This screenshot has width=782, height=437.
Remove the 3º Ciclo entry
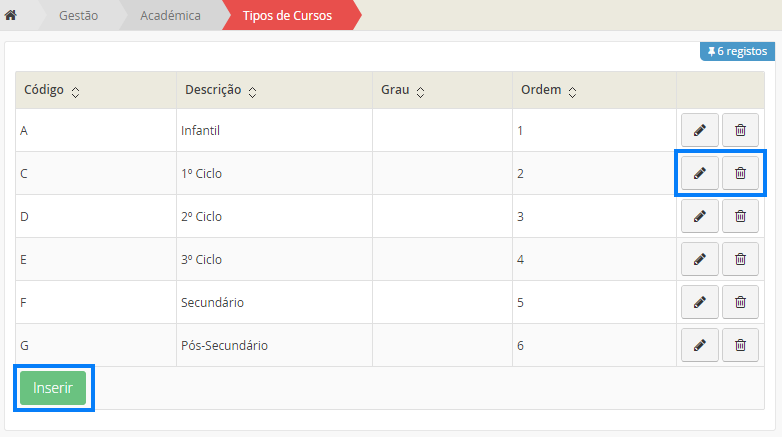tap(740, 259)
